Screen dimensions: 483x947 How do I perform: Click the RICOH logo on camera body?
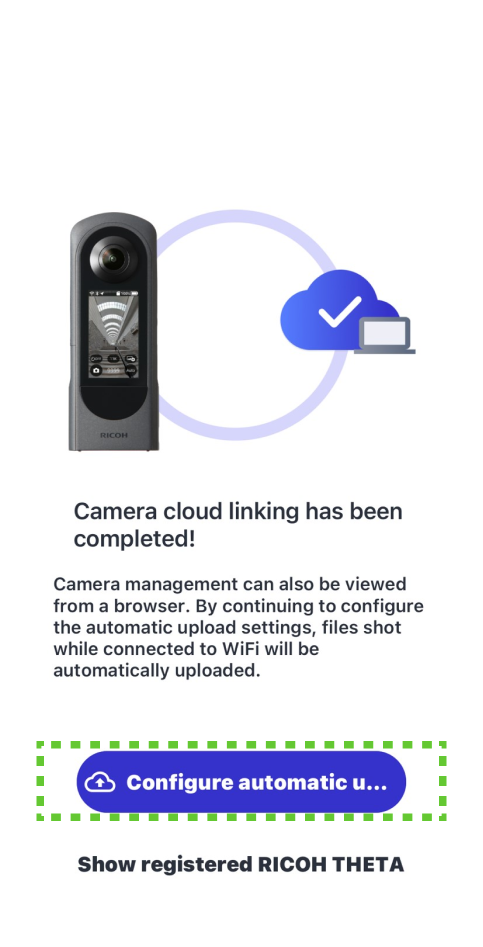114,434
